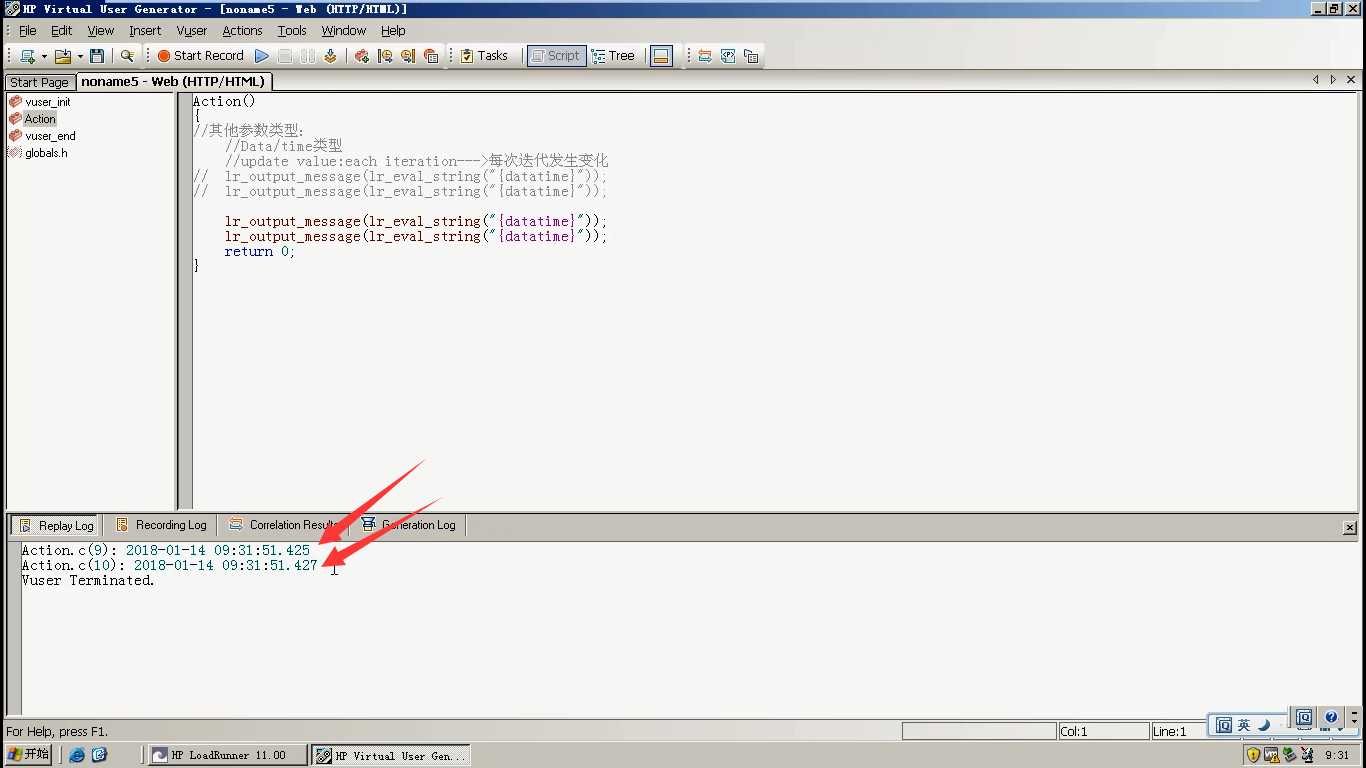Select the noname5 - Web (HTTP/HTML) tab
The width and height of the screenshot is (1366, 768).
click(173, 82)
